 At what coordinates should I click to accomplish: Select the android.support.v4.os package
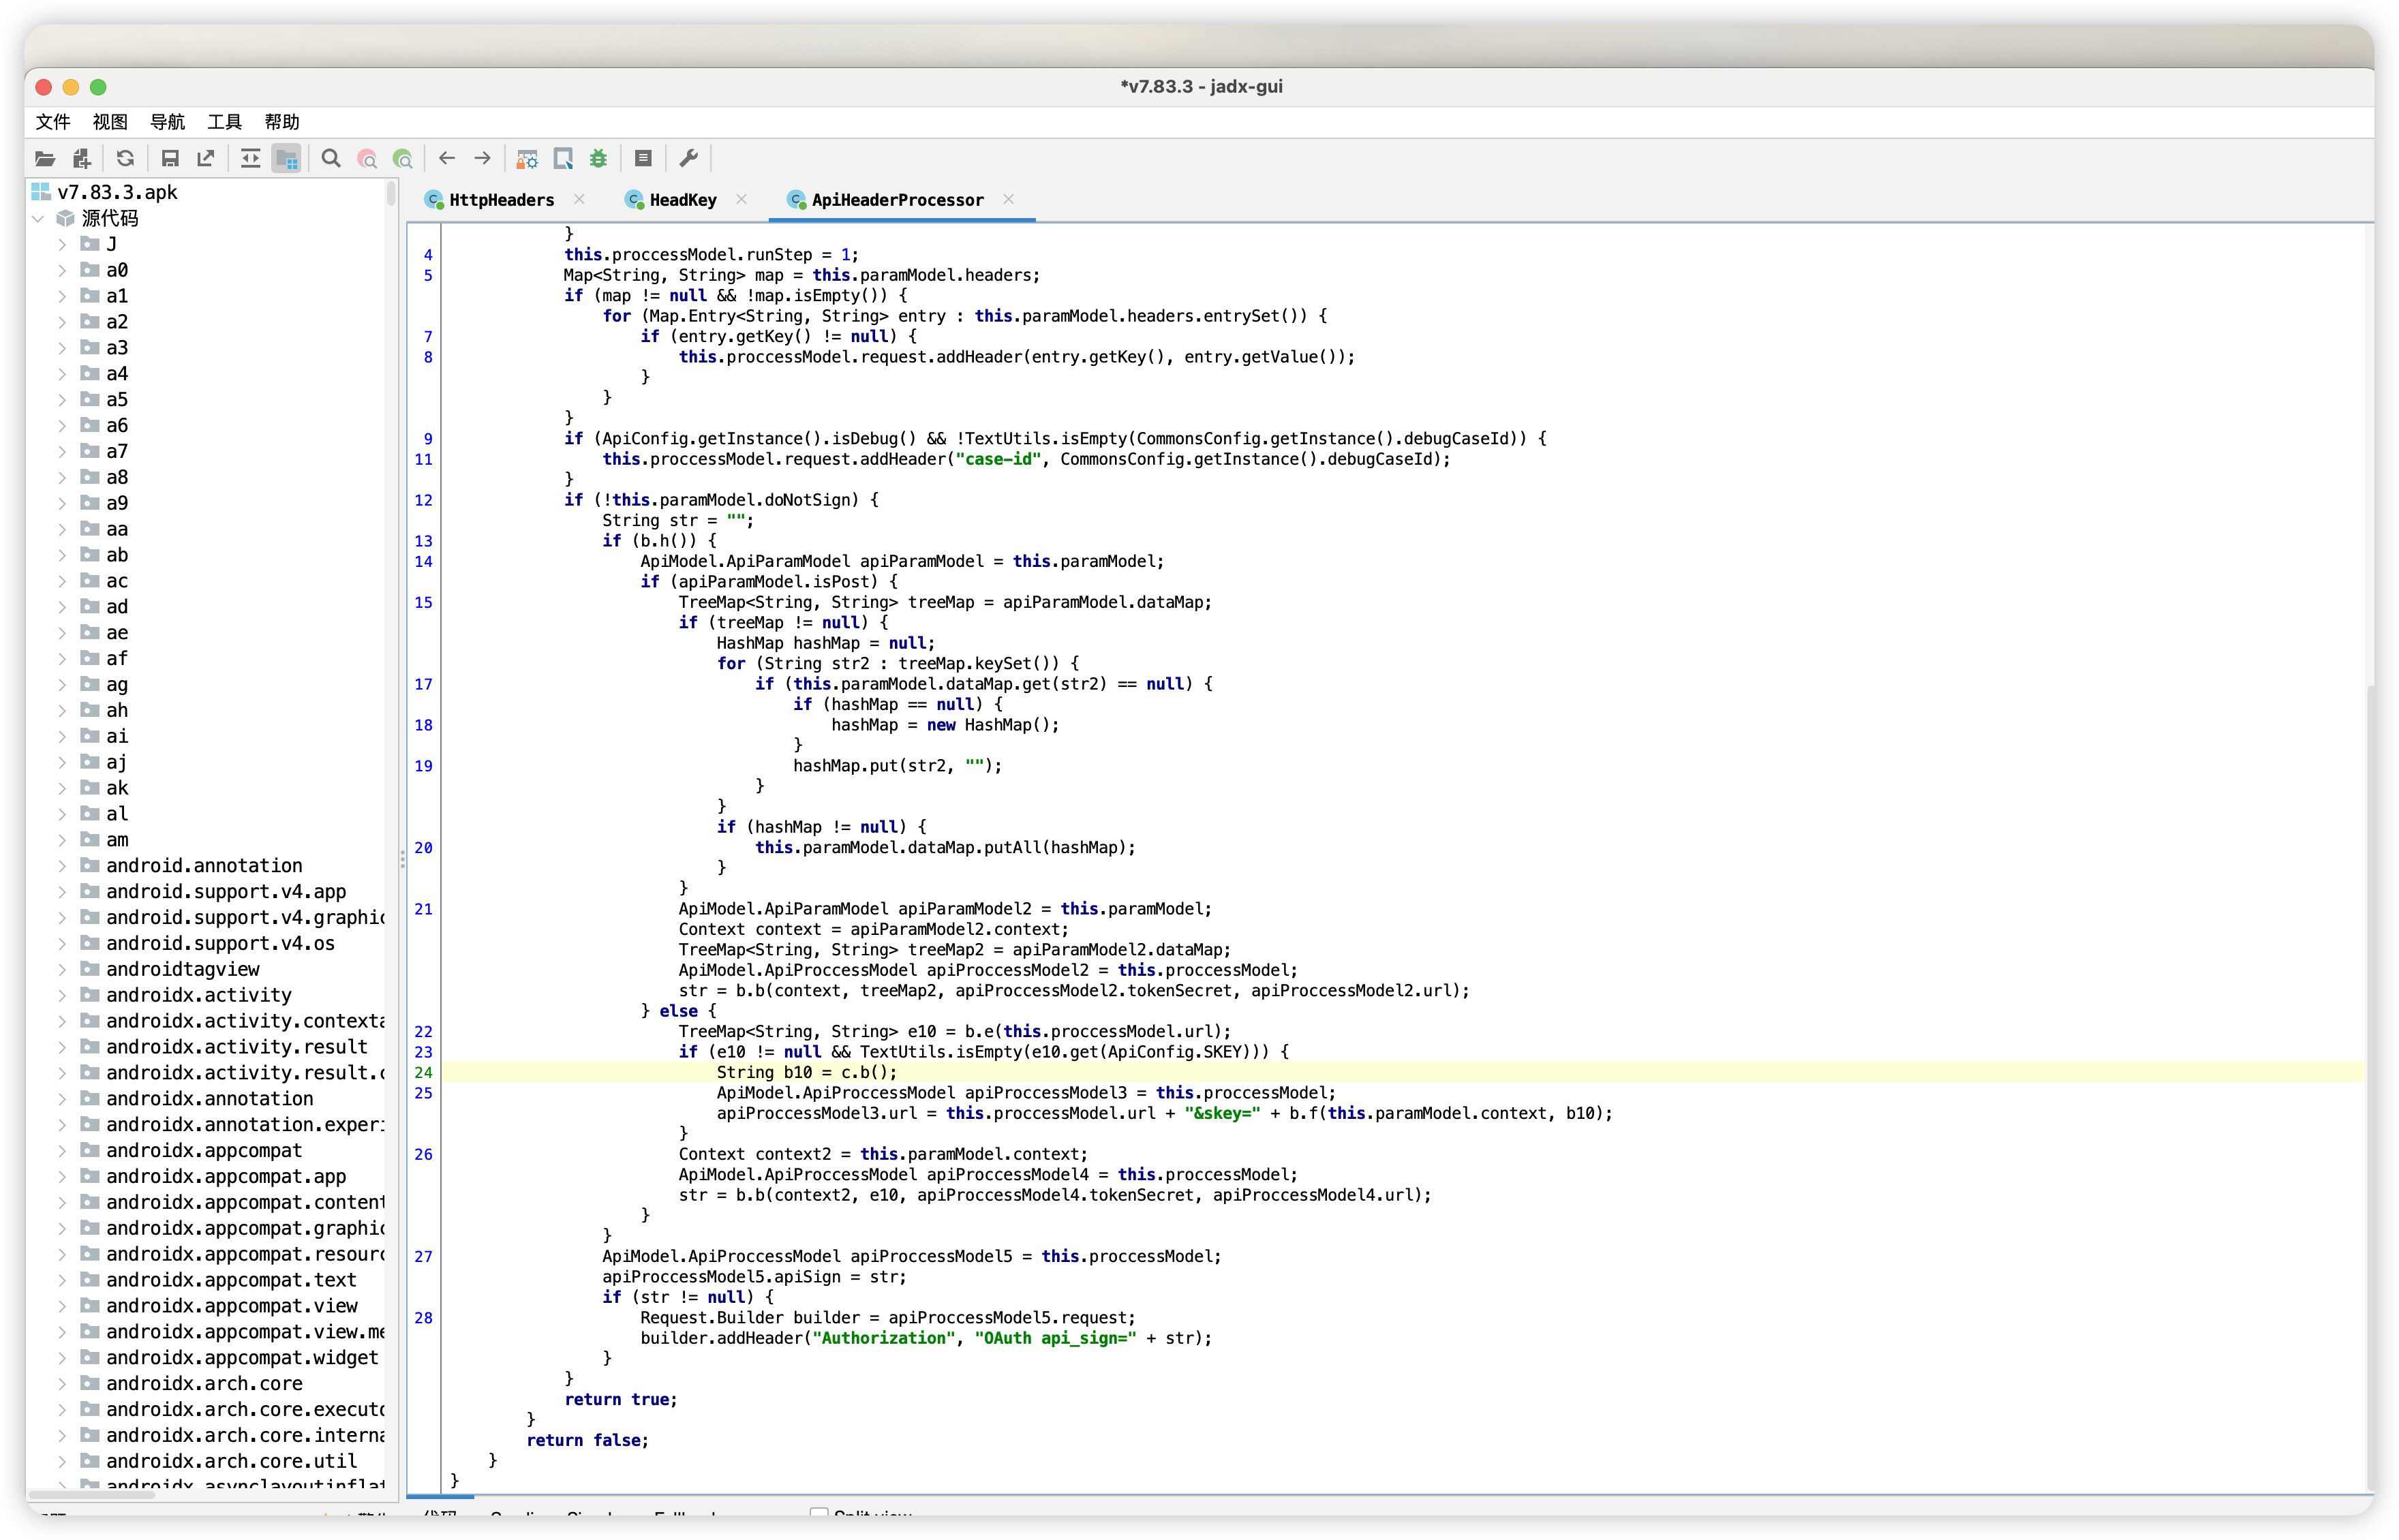point(220,943)
